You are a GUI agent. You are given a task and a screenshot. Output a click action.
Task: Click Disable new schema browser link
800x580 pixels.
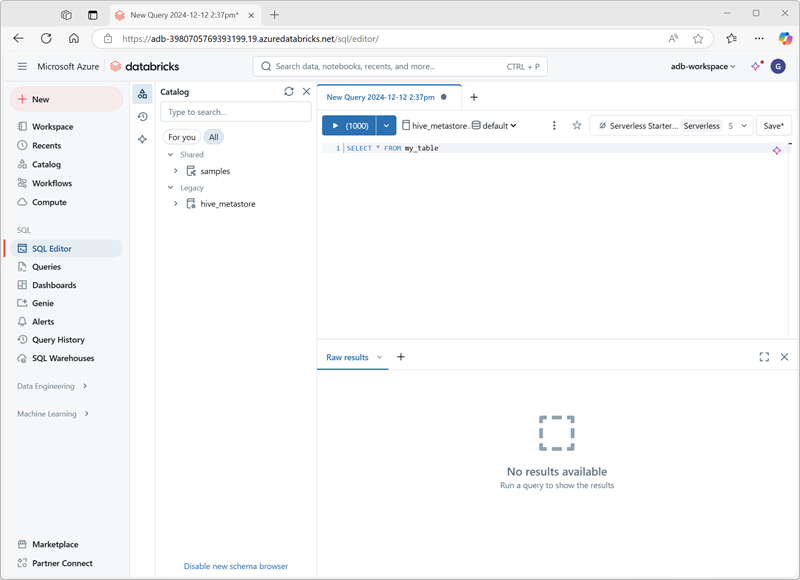236,566
